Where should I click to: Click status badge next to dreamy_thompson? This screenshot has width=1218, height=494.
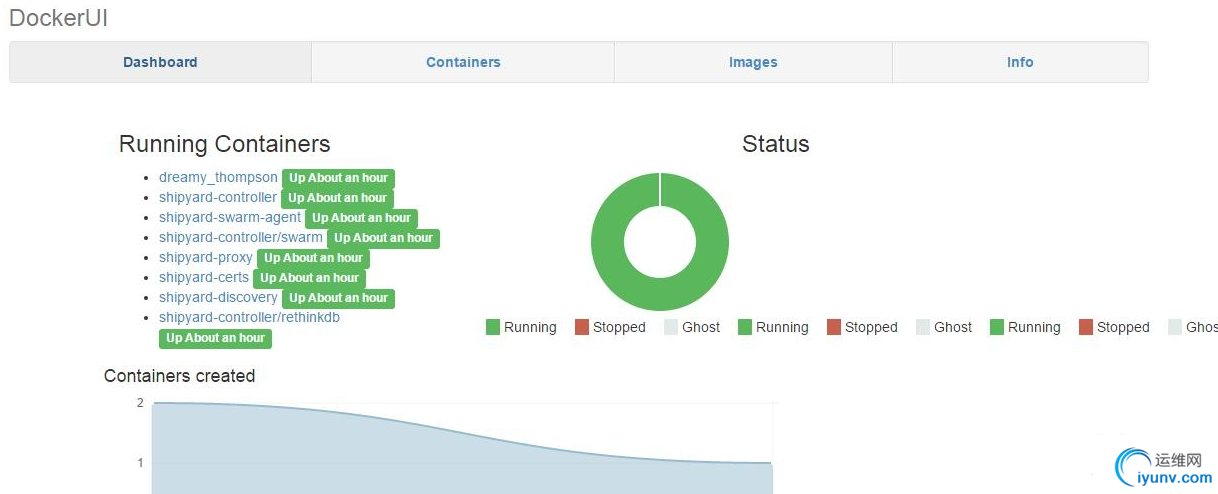338,178
